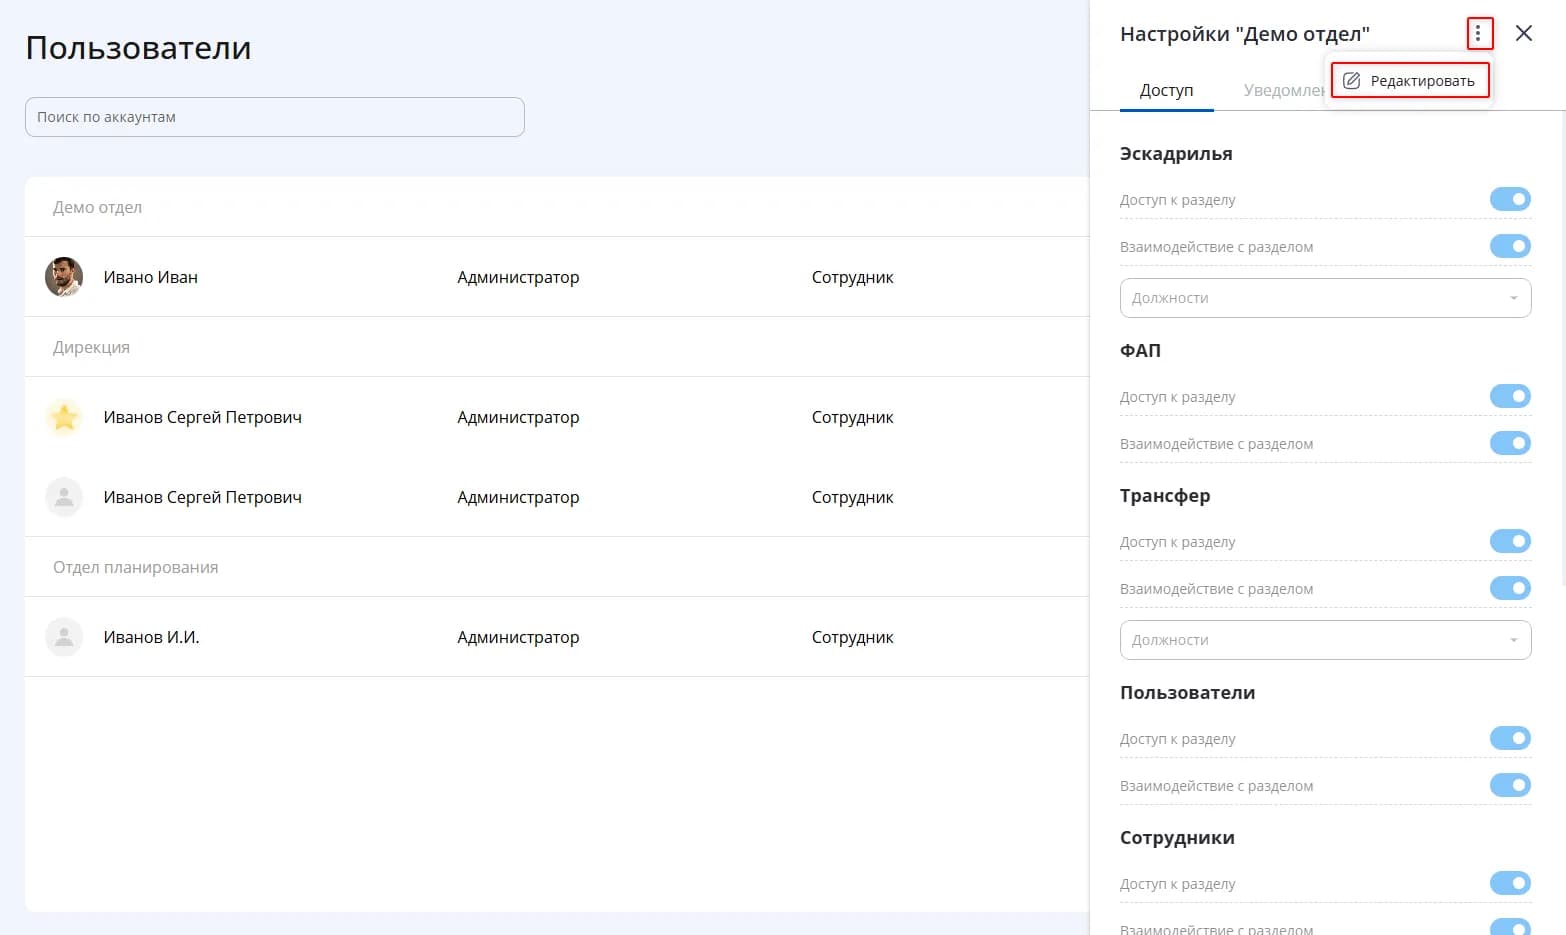Open Должности dropdown under Трансфер
The height and width of the screenshot is (935, 1566).
(1325, 640)
